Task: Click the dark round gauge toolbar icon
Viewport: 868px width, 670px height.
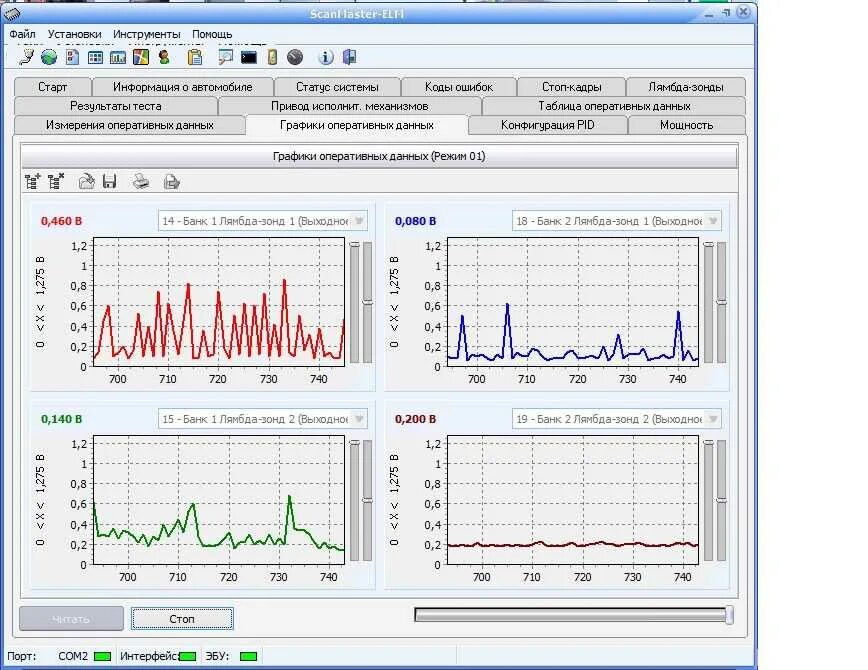Action: 295,57
